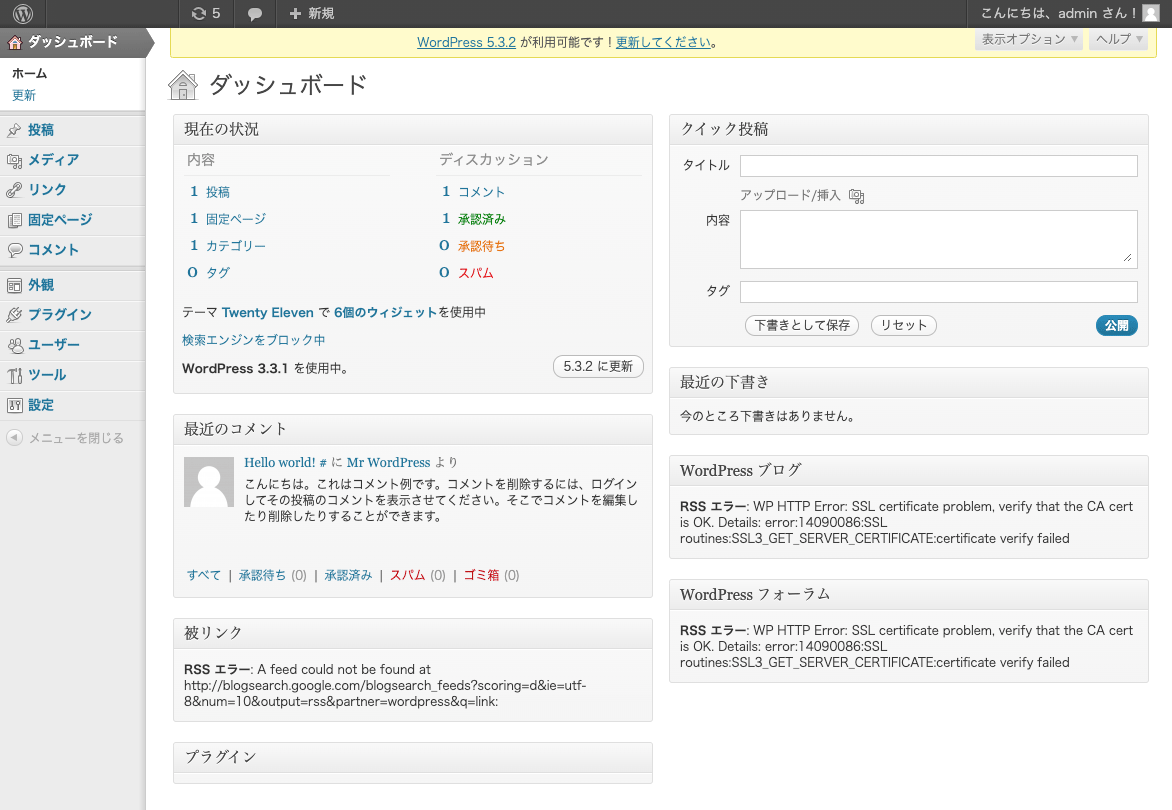Click the リンク chain icon in sidebar
This screenshot has width=1172, height=810.
click(14, 191)
